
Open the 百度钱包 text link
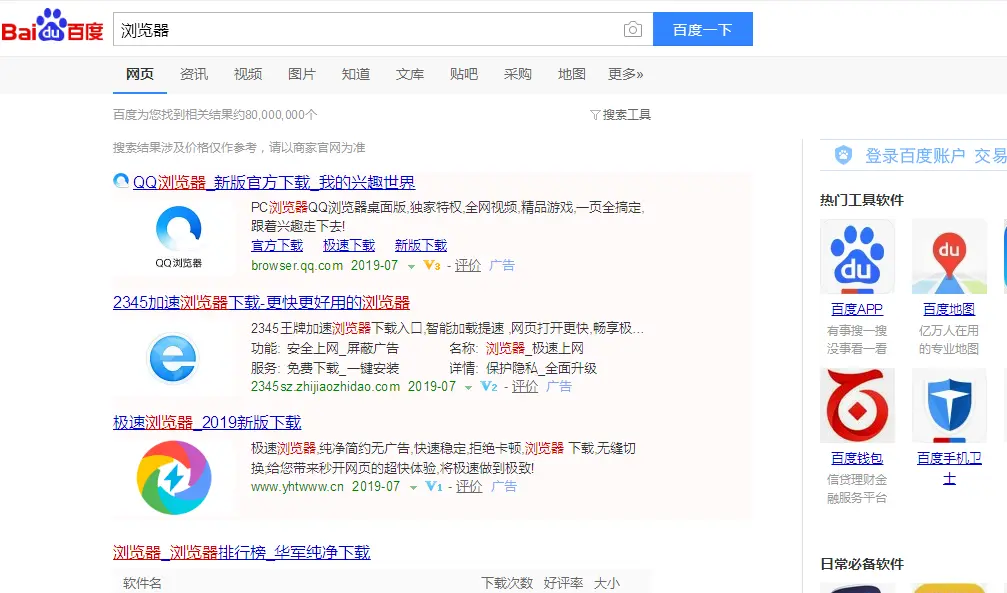pos(857,458)
